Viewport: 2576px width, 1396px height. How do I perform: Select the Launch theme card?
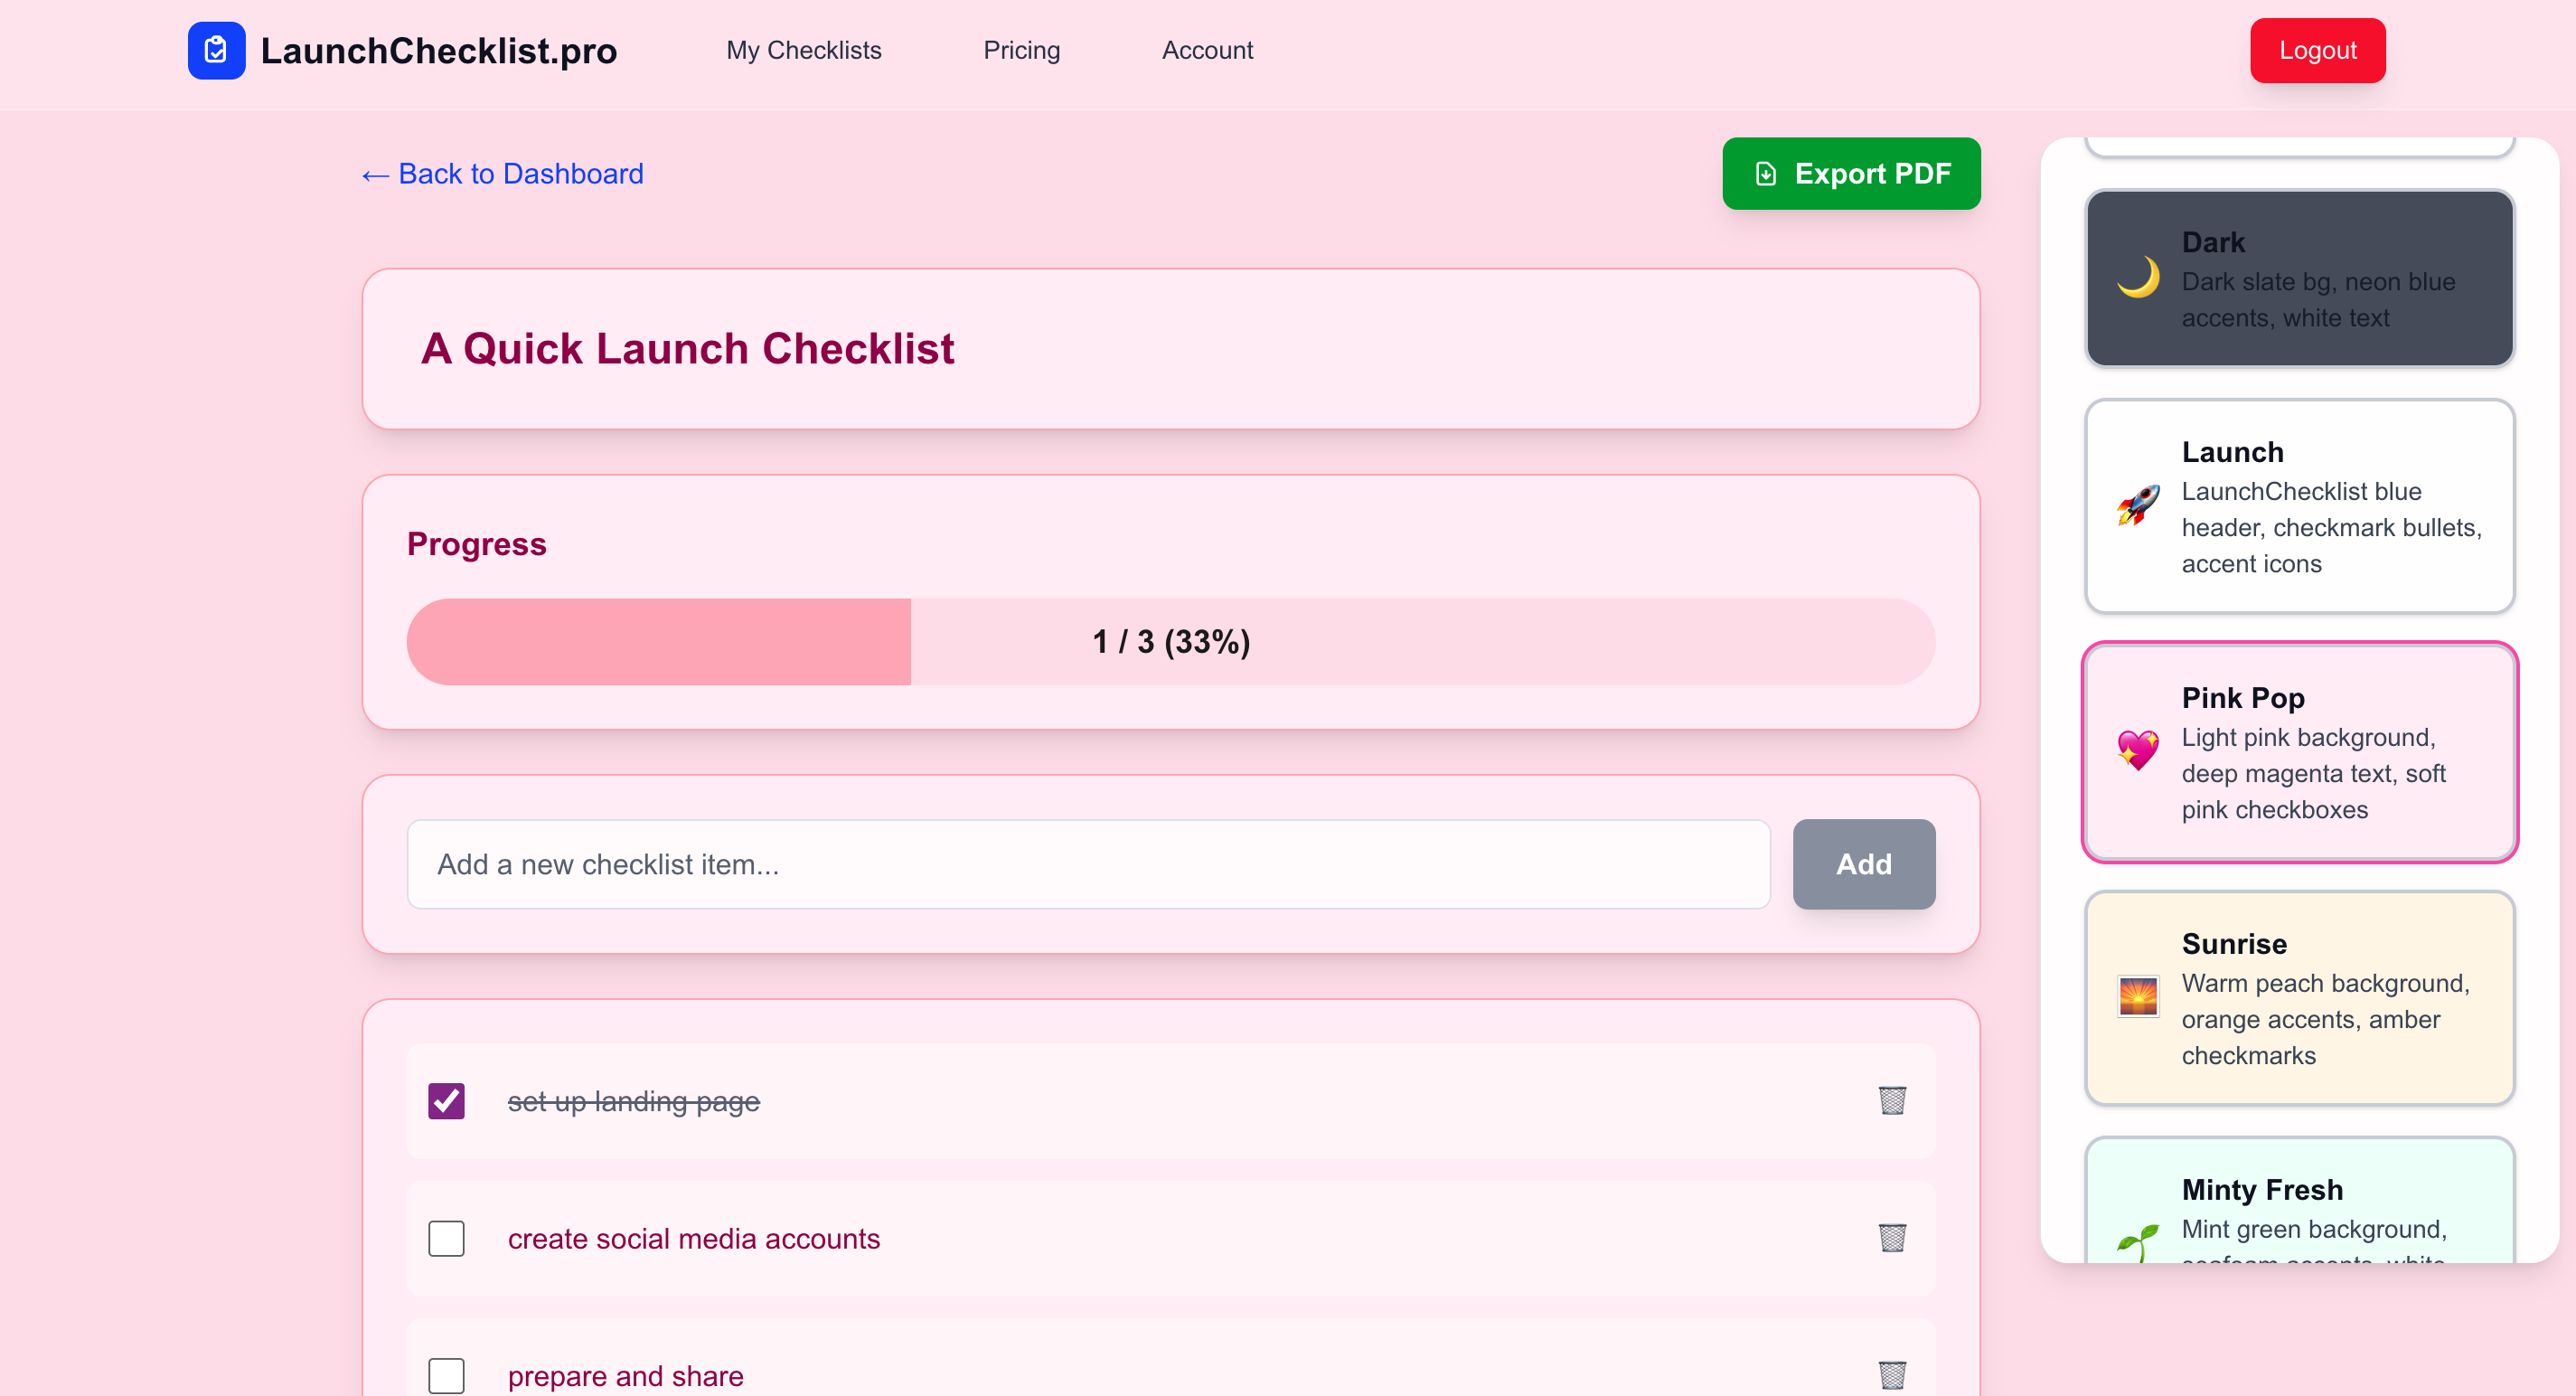click(x=2299, y=506)
